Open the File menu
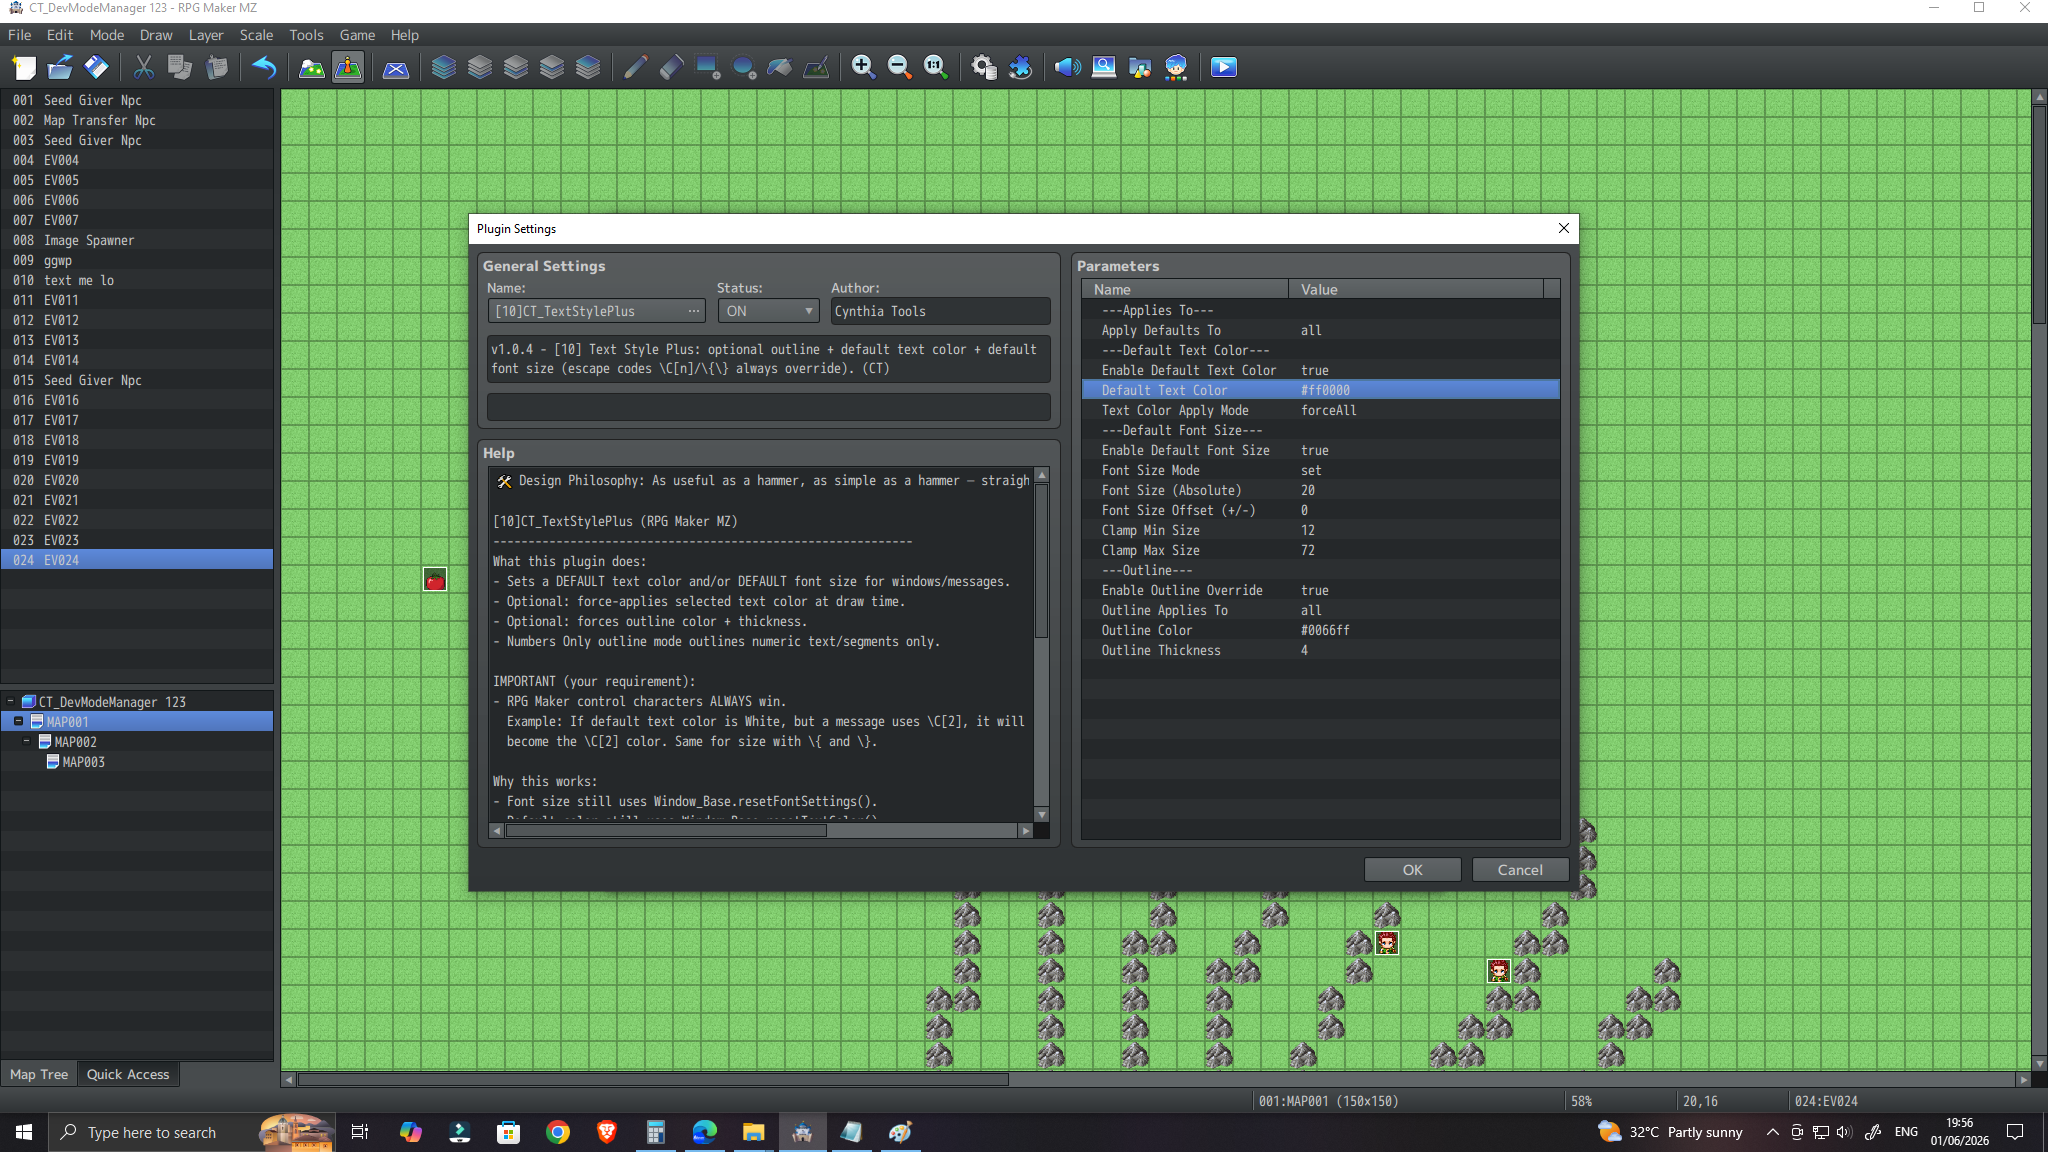Viewport: 2048px width, 1152px height. [19, 35]
